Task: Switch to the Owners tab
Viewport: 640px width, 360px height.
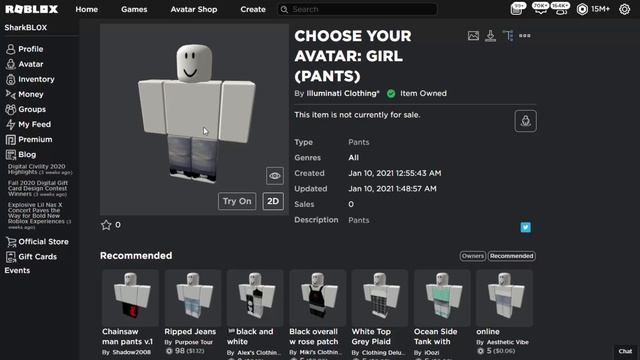Action: 473,256
